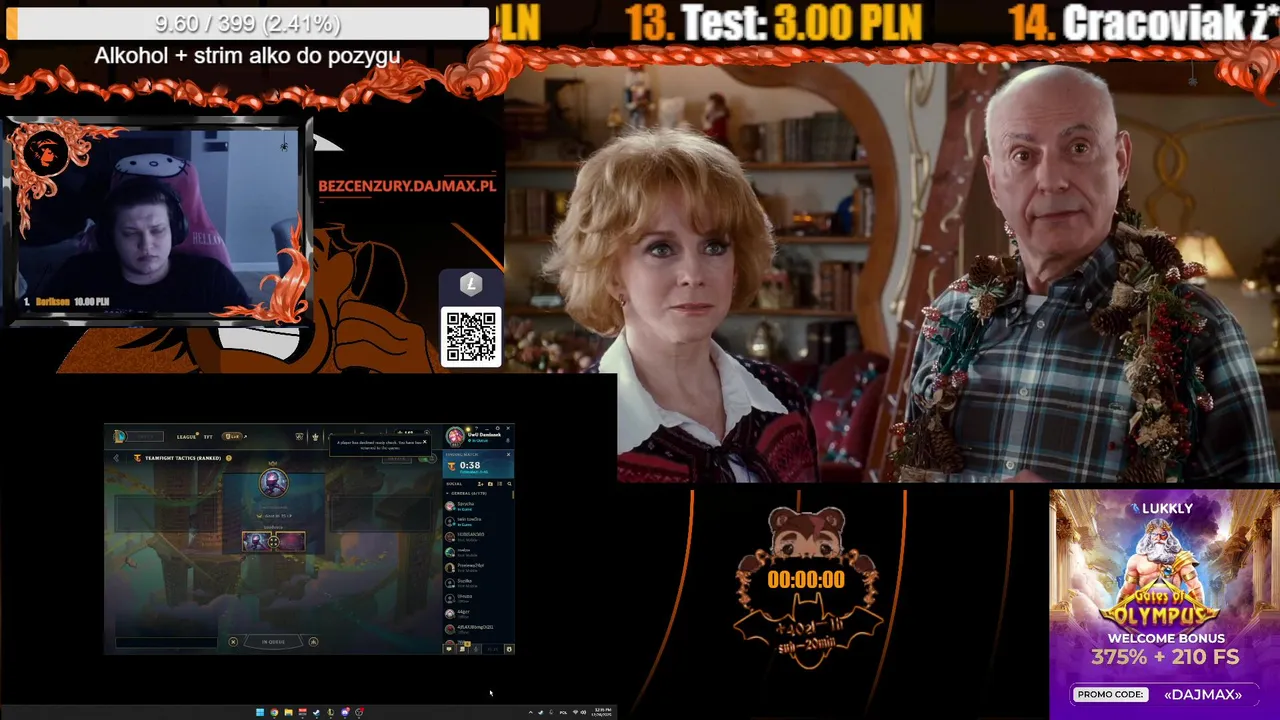The height and width of the screenshot is (720, 1280).
Task: Click the donation goal progress bar
Action: click(248, 23)
